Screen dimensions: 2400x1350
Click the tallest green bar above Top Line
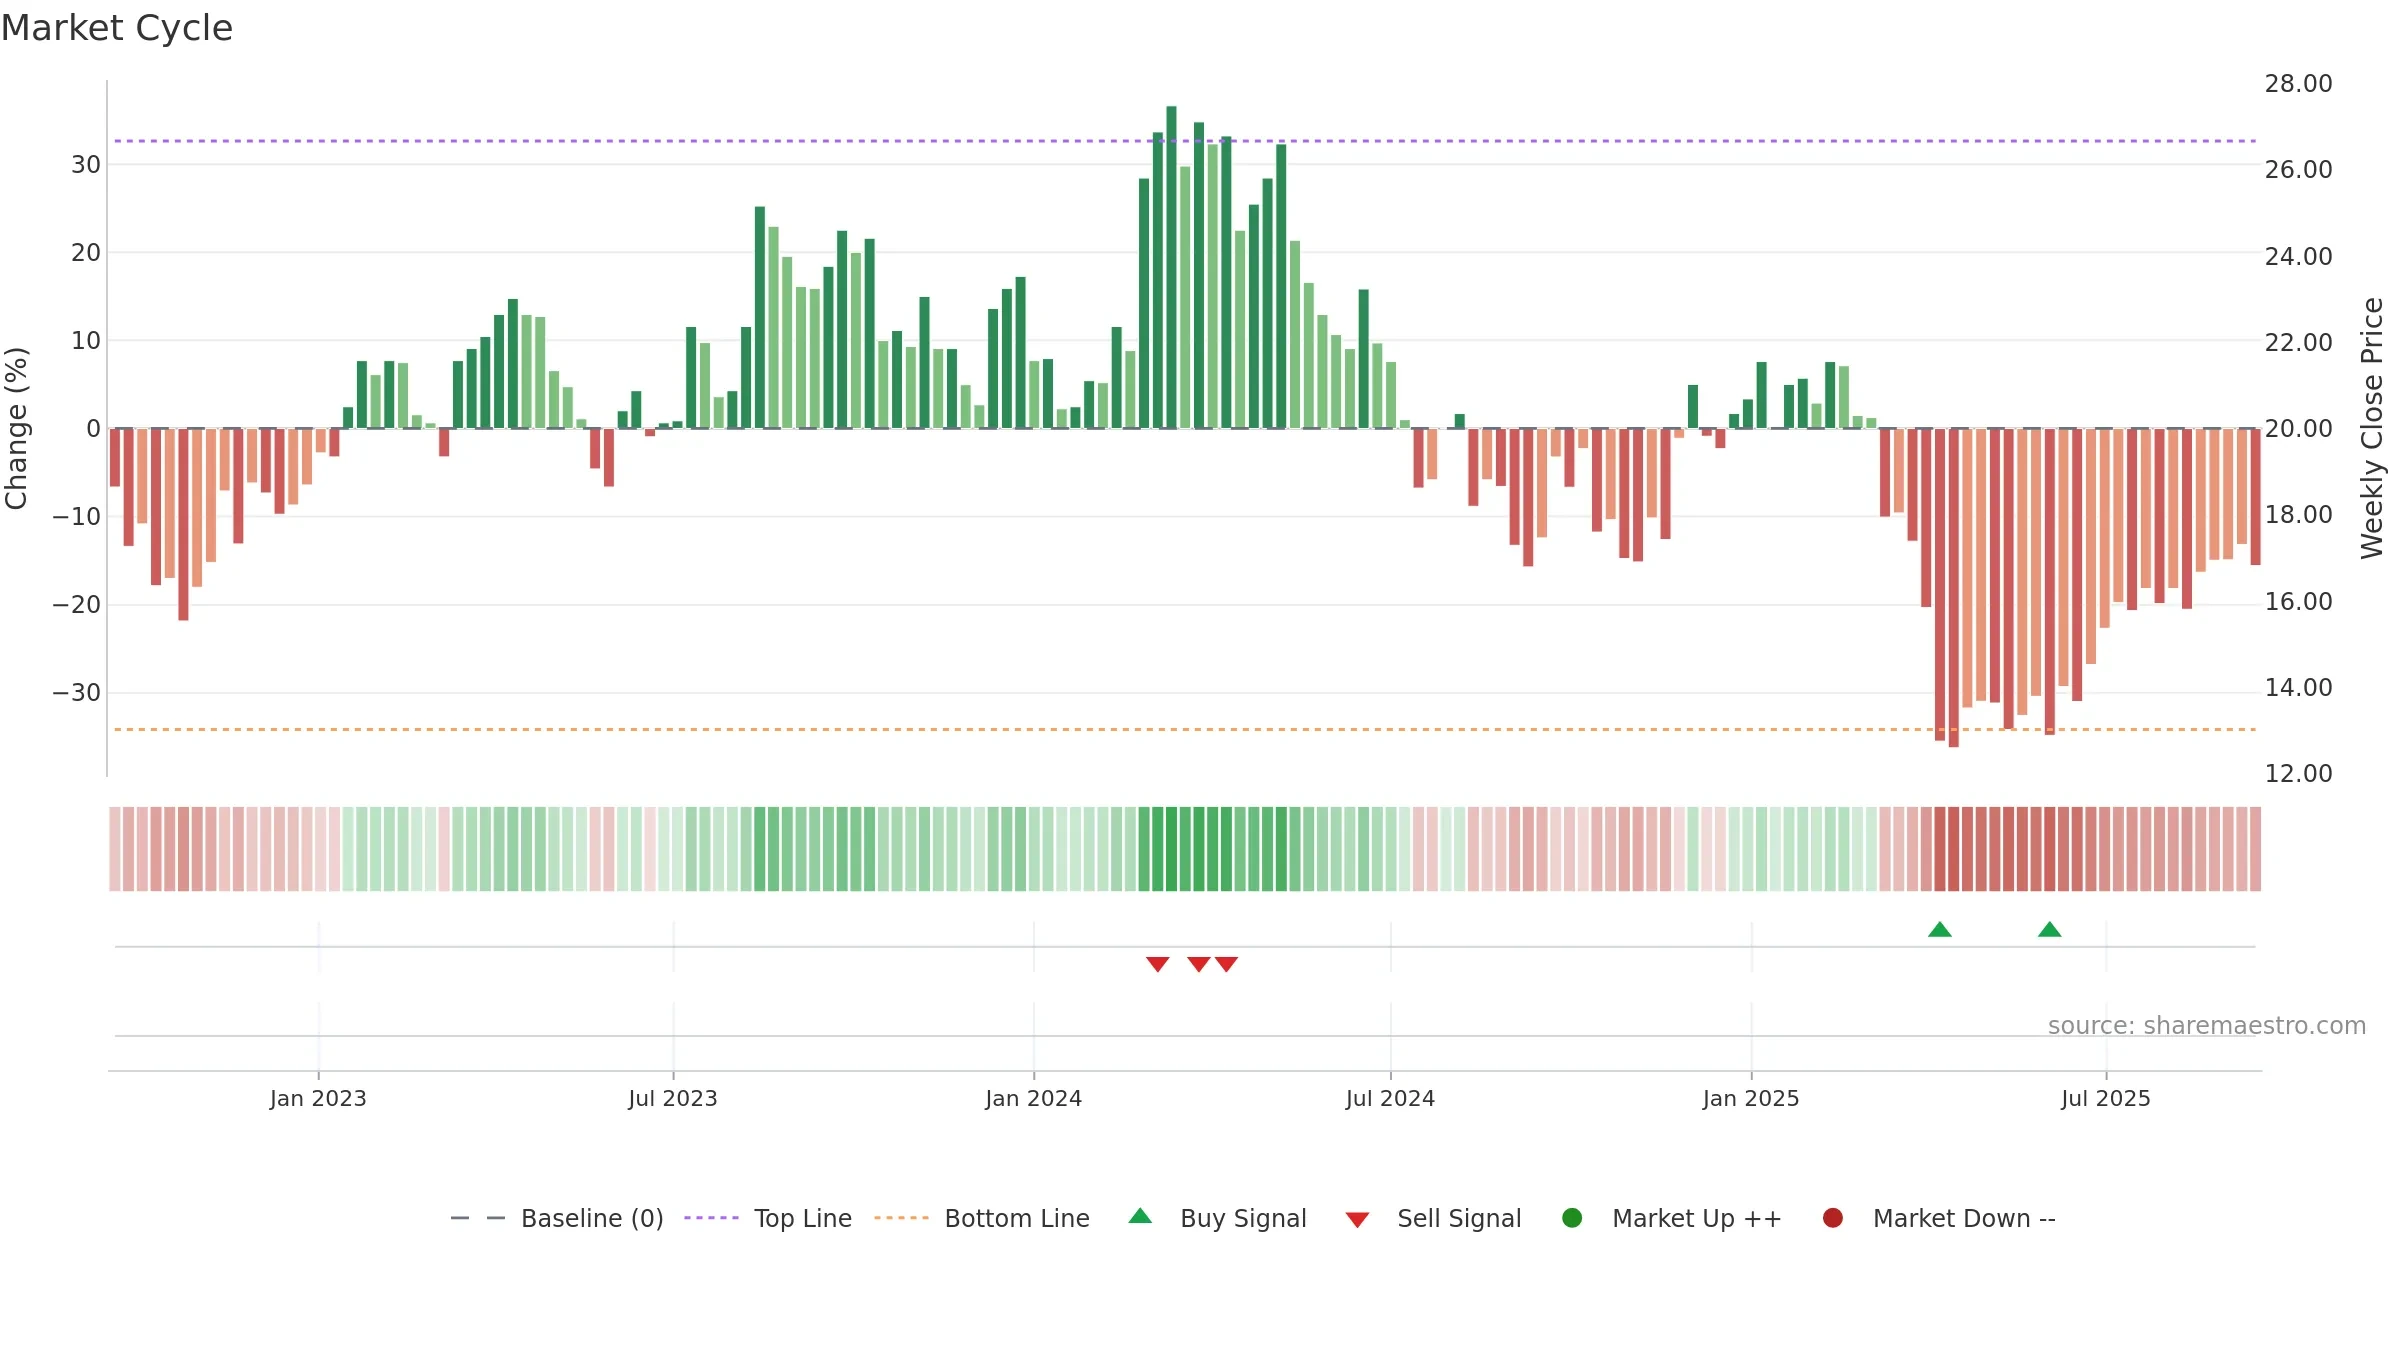click(1171, 267)
